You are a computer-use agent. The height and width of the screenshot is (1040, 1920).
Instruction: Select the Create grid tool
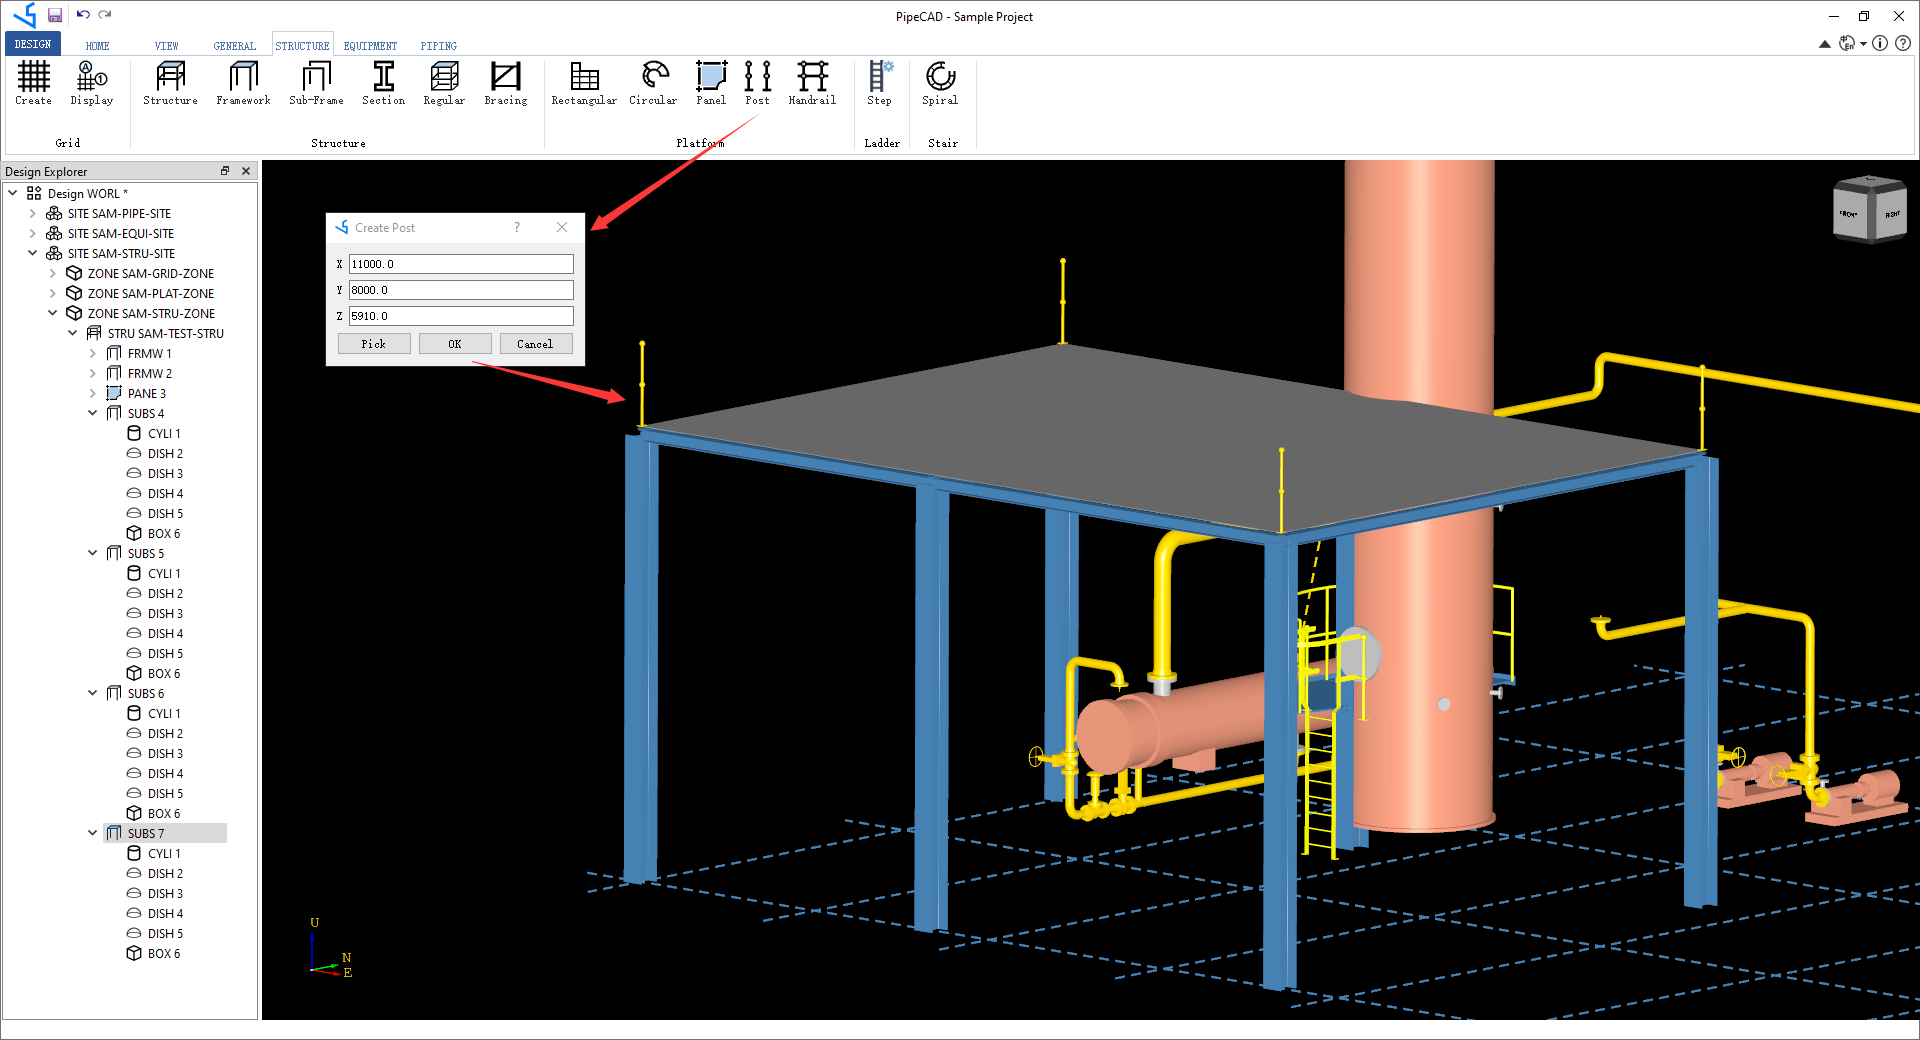click(x=33, y=85)
